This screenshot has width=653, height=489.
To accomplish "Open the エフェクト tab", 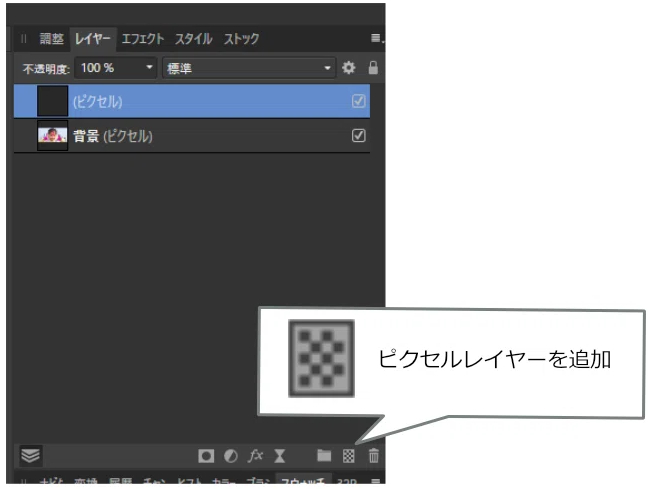I will pos(142,39).
